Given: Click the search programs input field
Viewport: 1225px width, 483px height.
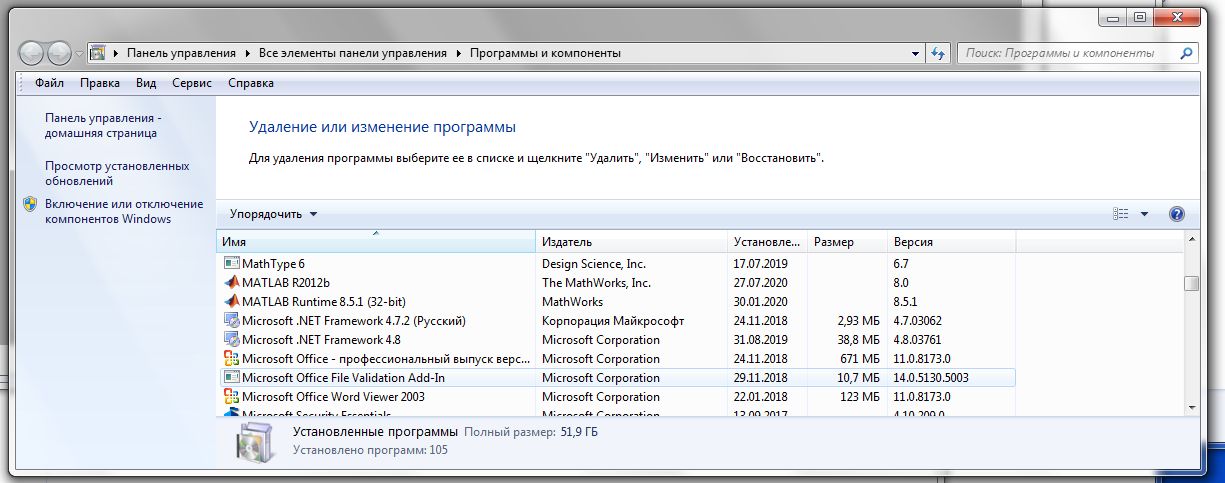Looking at the screenshot, I should coord(1064,53).
